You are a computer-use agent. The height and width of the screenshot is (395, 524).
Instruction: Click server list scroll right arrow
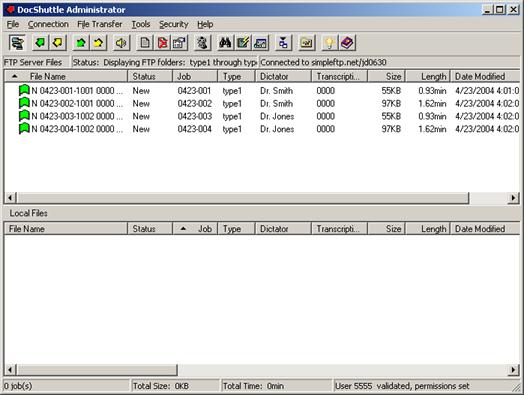pyautogui.click(x=514, y=198)
